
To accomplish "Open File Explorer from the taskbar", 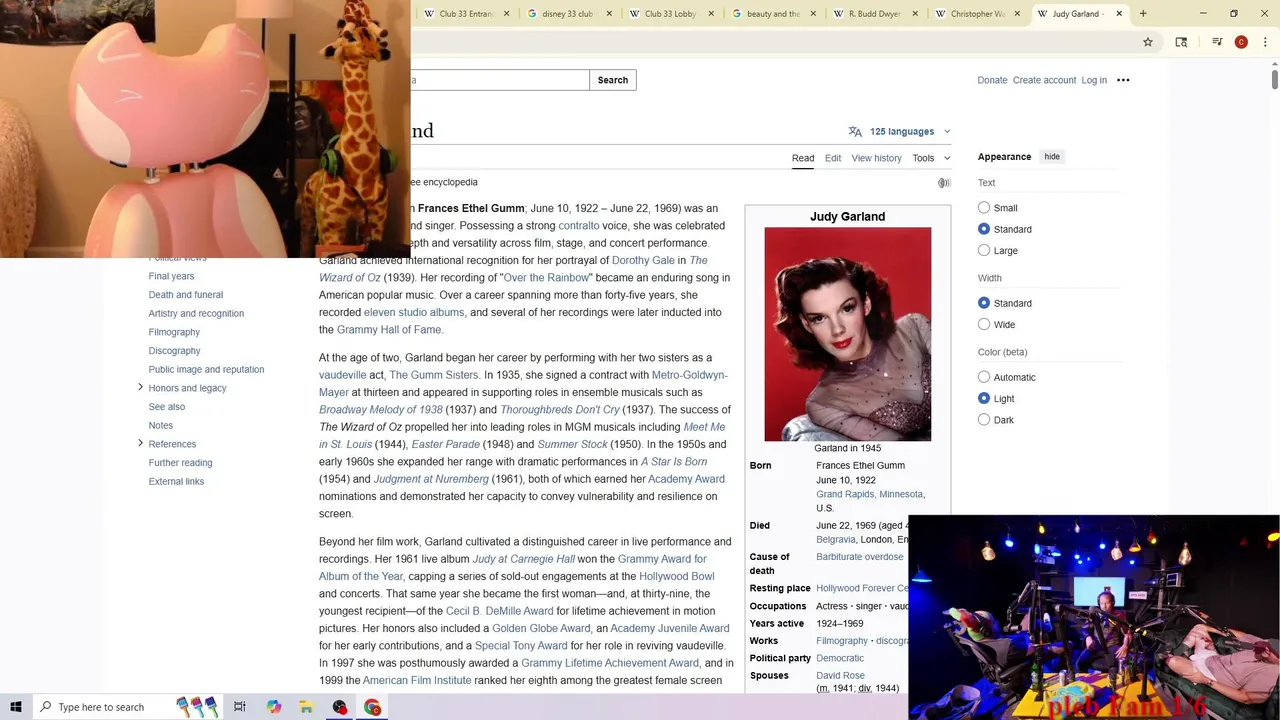I will pyautogui.click(x=307, y=707).
